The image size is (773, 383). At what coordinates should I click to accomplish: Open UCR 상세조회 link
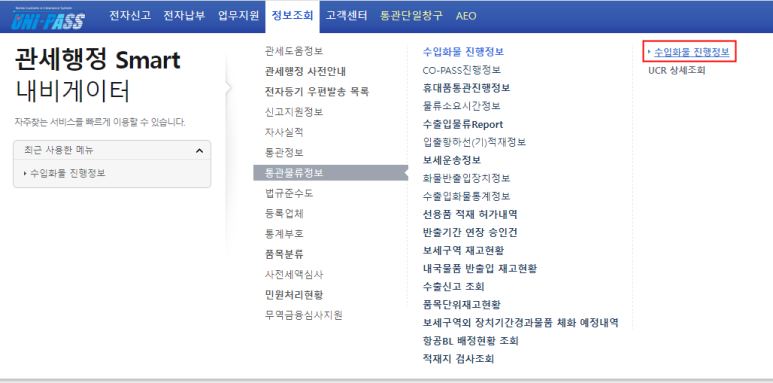(x=677, y=70)
